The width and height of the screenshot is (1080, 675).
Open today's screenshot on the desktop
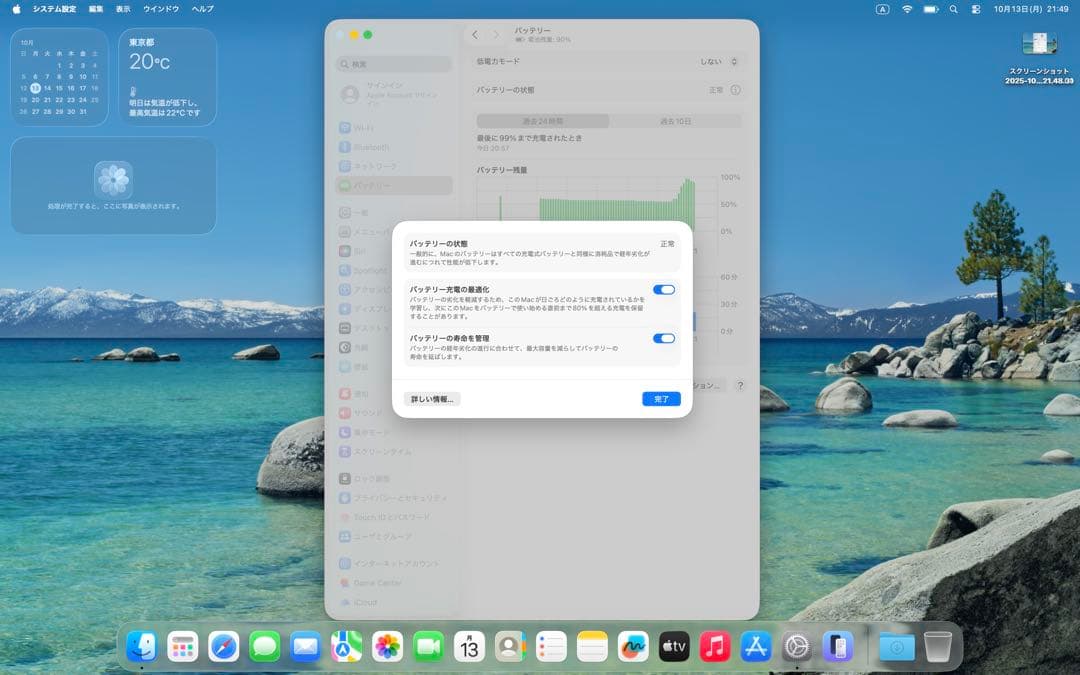[1039, 44]
